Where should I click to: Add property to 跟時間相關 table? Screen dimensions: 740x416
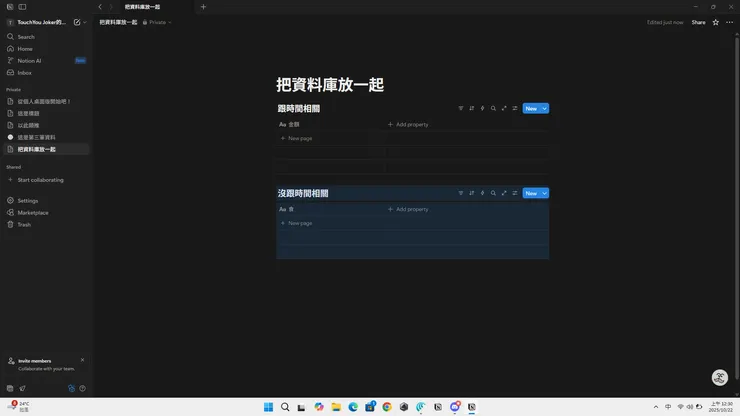[408, 124]
